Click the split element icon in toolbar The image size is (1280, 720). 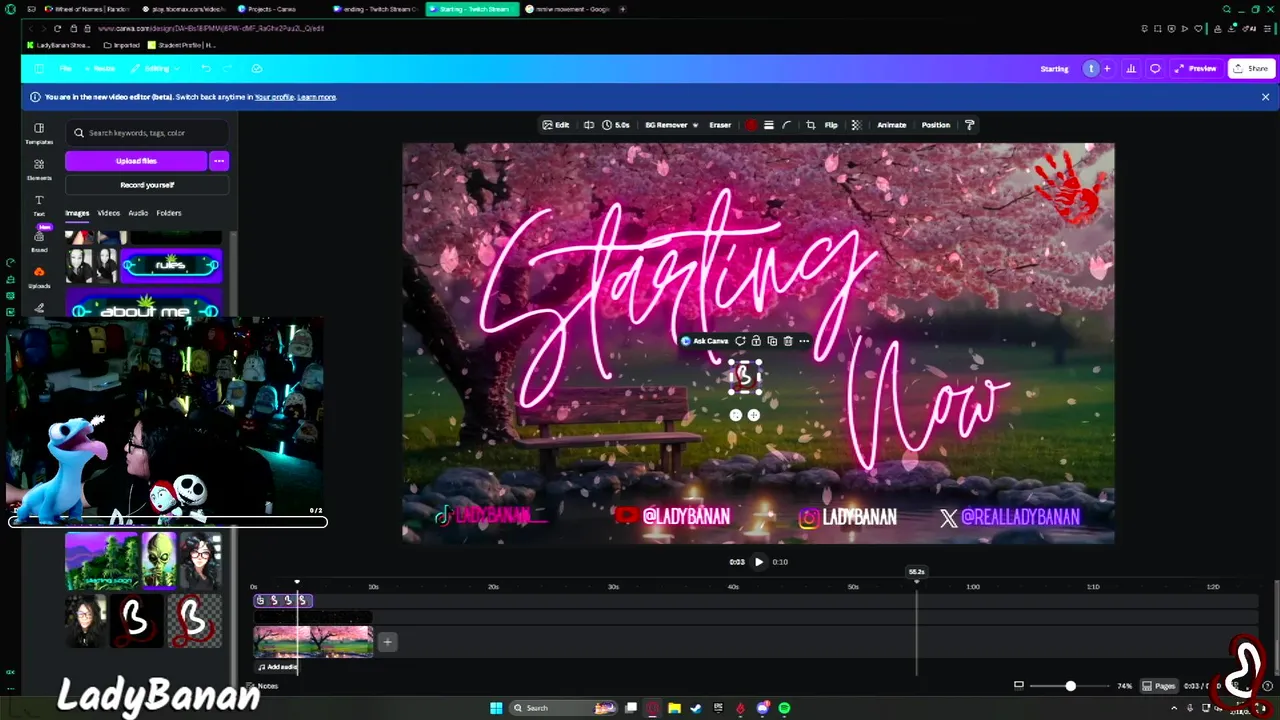click(589, 125)
